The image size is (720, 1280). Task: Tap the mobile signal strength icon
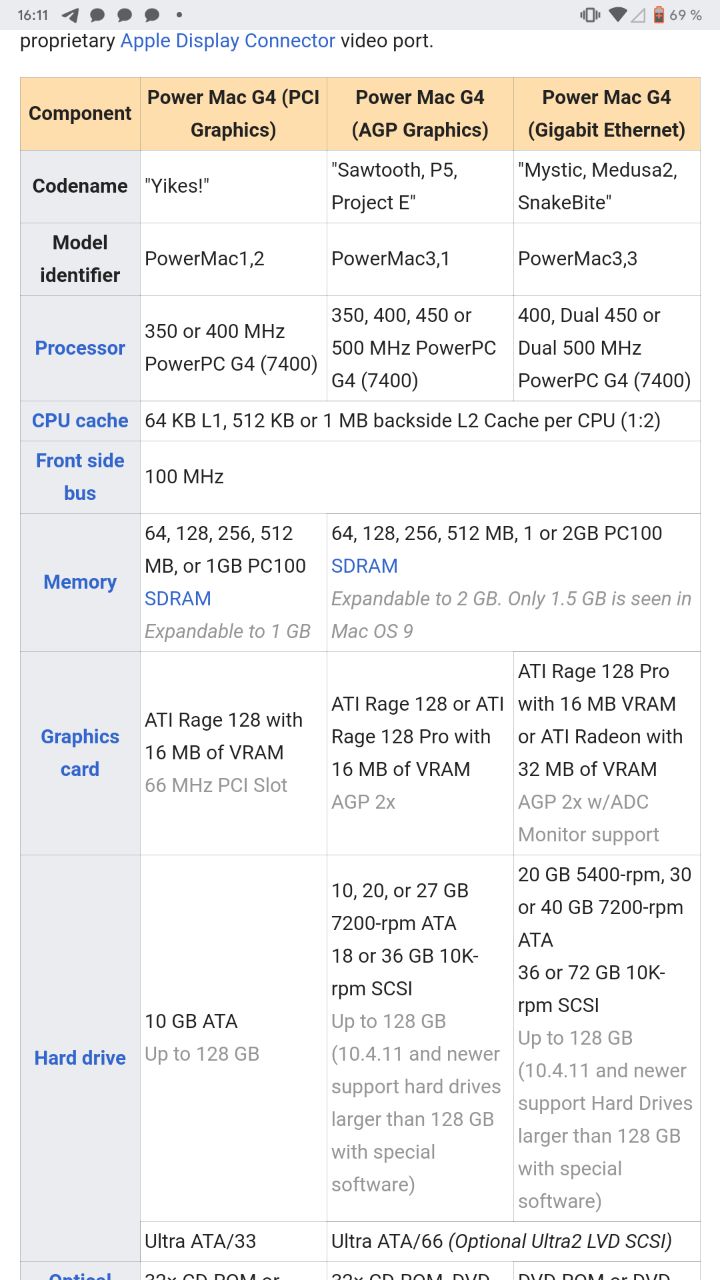coord(638,15)
